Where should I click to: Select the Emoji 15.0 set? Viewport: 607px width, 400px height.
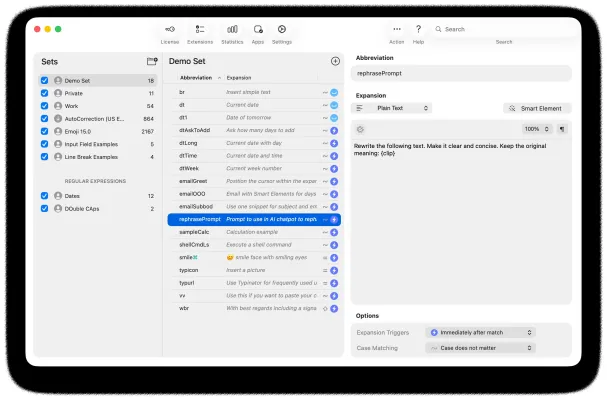(x=98, y=131)
